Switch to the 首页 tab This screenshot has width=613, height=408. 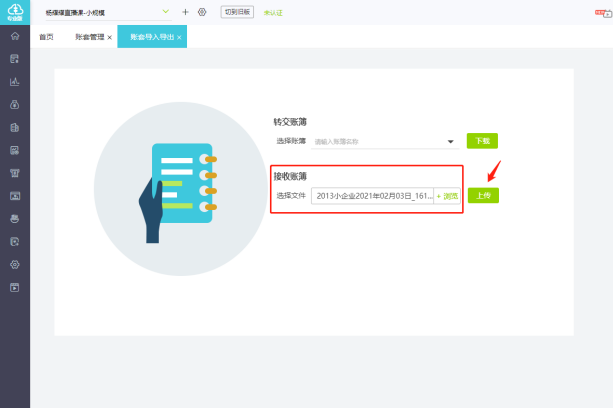[46, 37]
